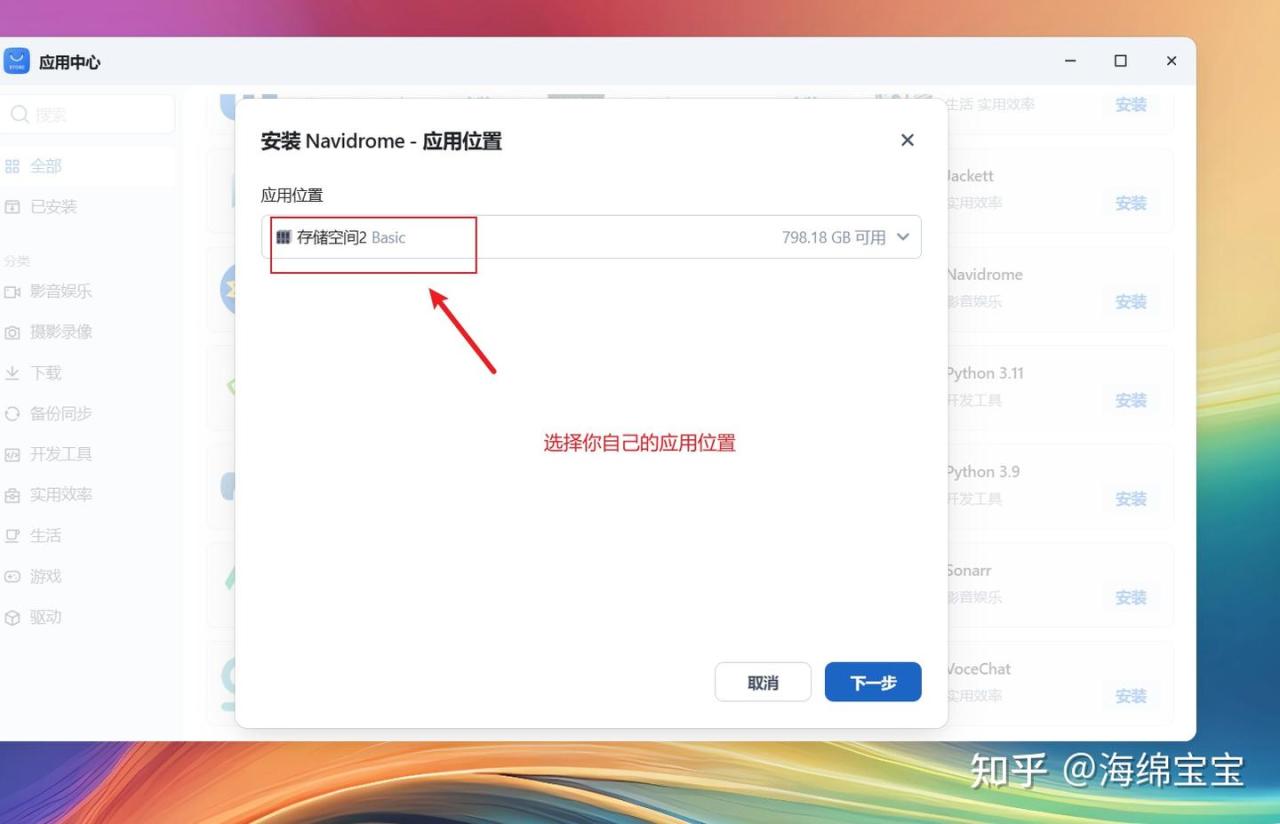1280x824 pixels.
Task: Click the 游戏 gamepad icon
Action: pos(12,577)
